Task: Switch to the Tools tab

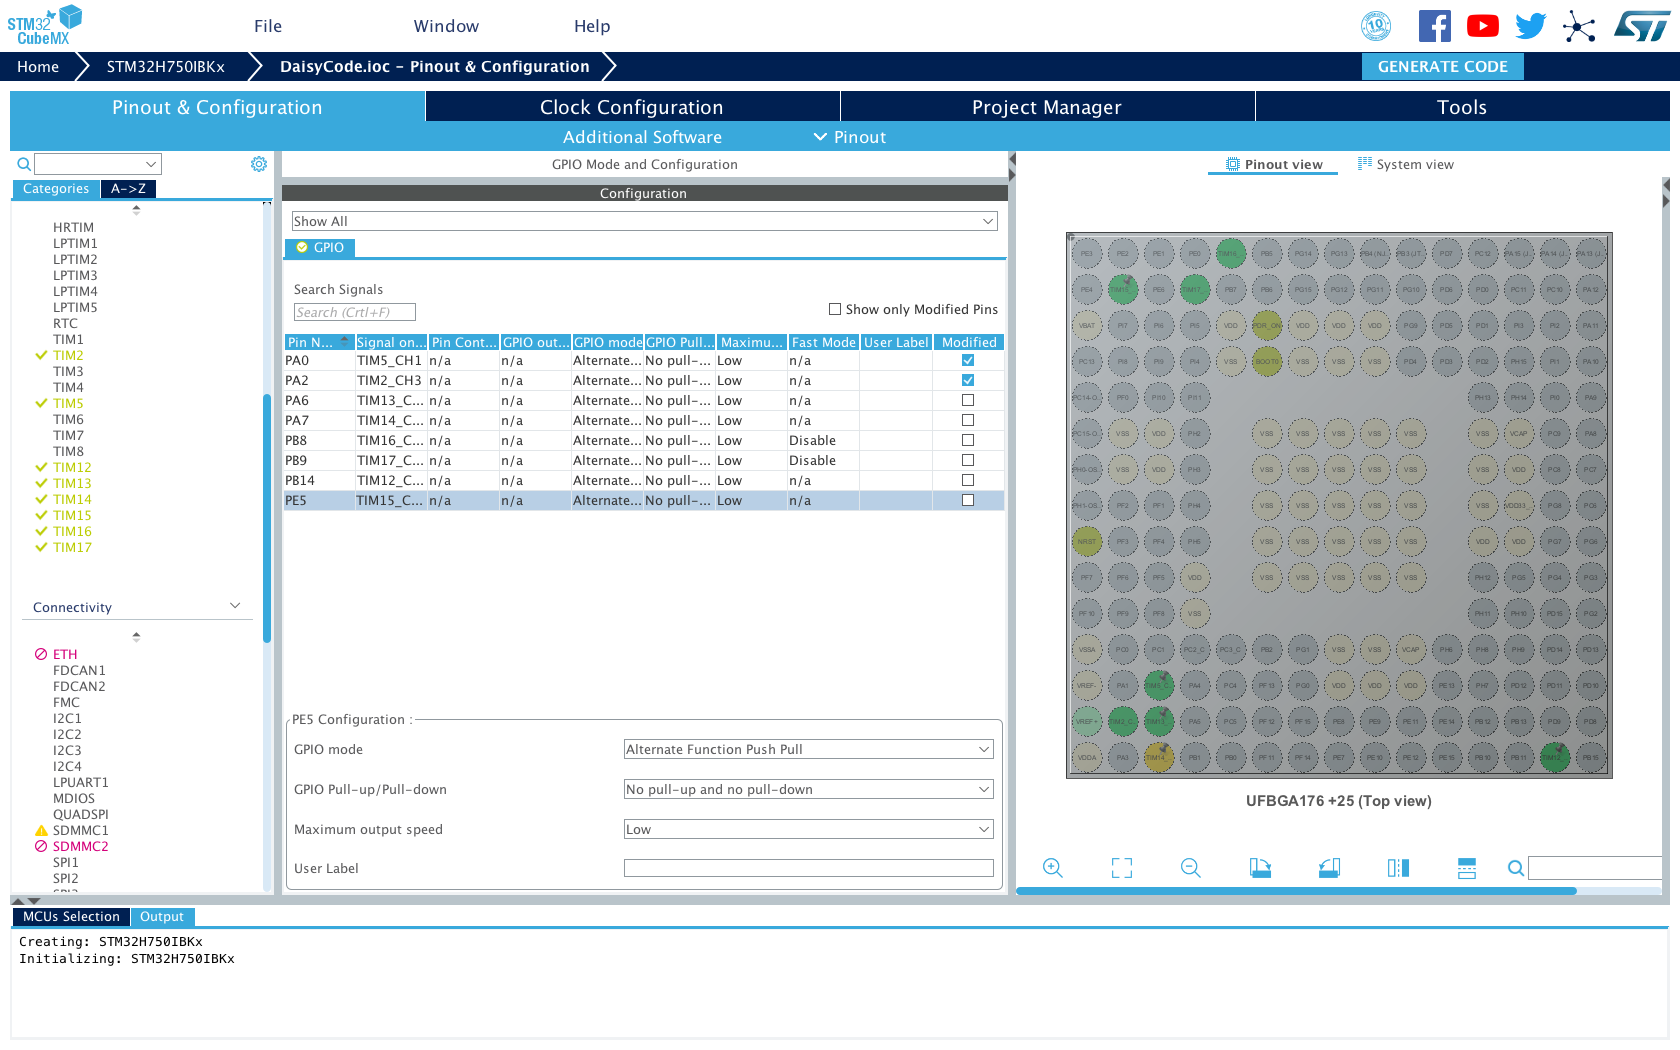Action: tap(1462, 107)
